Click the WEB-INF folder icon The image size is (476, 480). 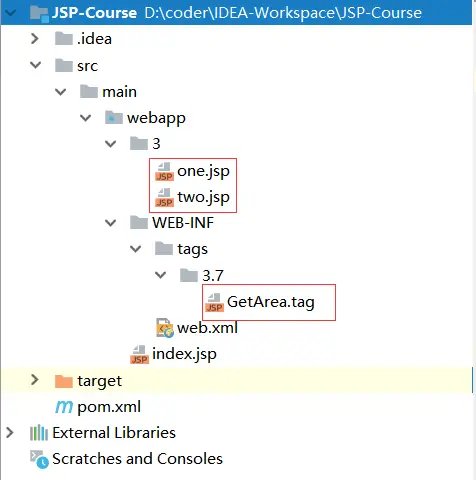coord(139,223)
